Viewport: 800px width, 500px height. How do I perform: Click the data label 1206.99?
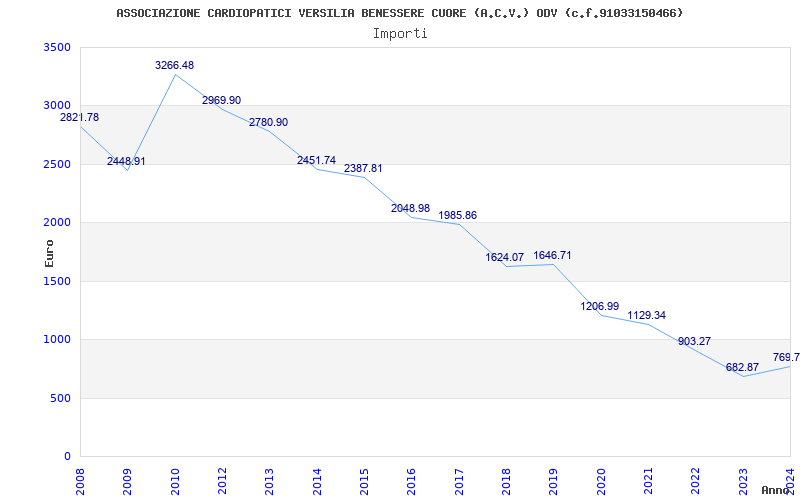600,306
